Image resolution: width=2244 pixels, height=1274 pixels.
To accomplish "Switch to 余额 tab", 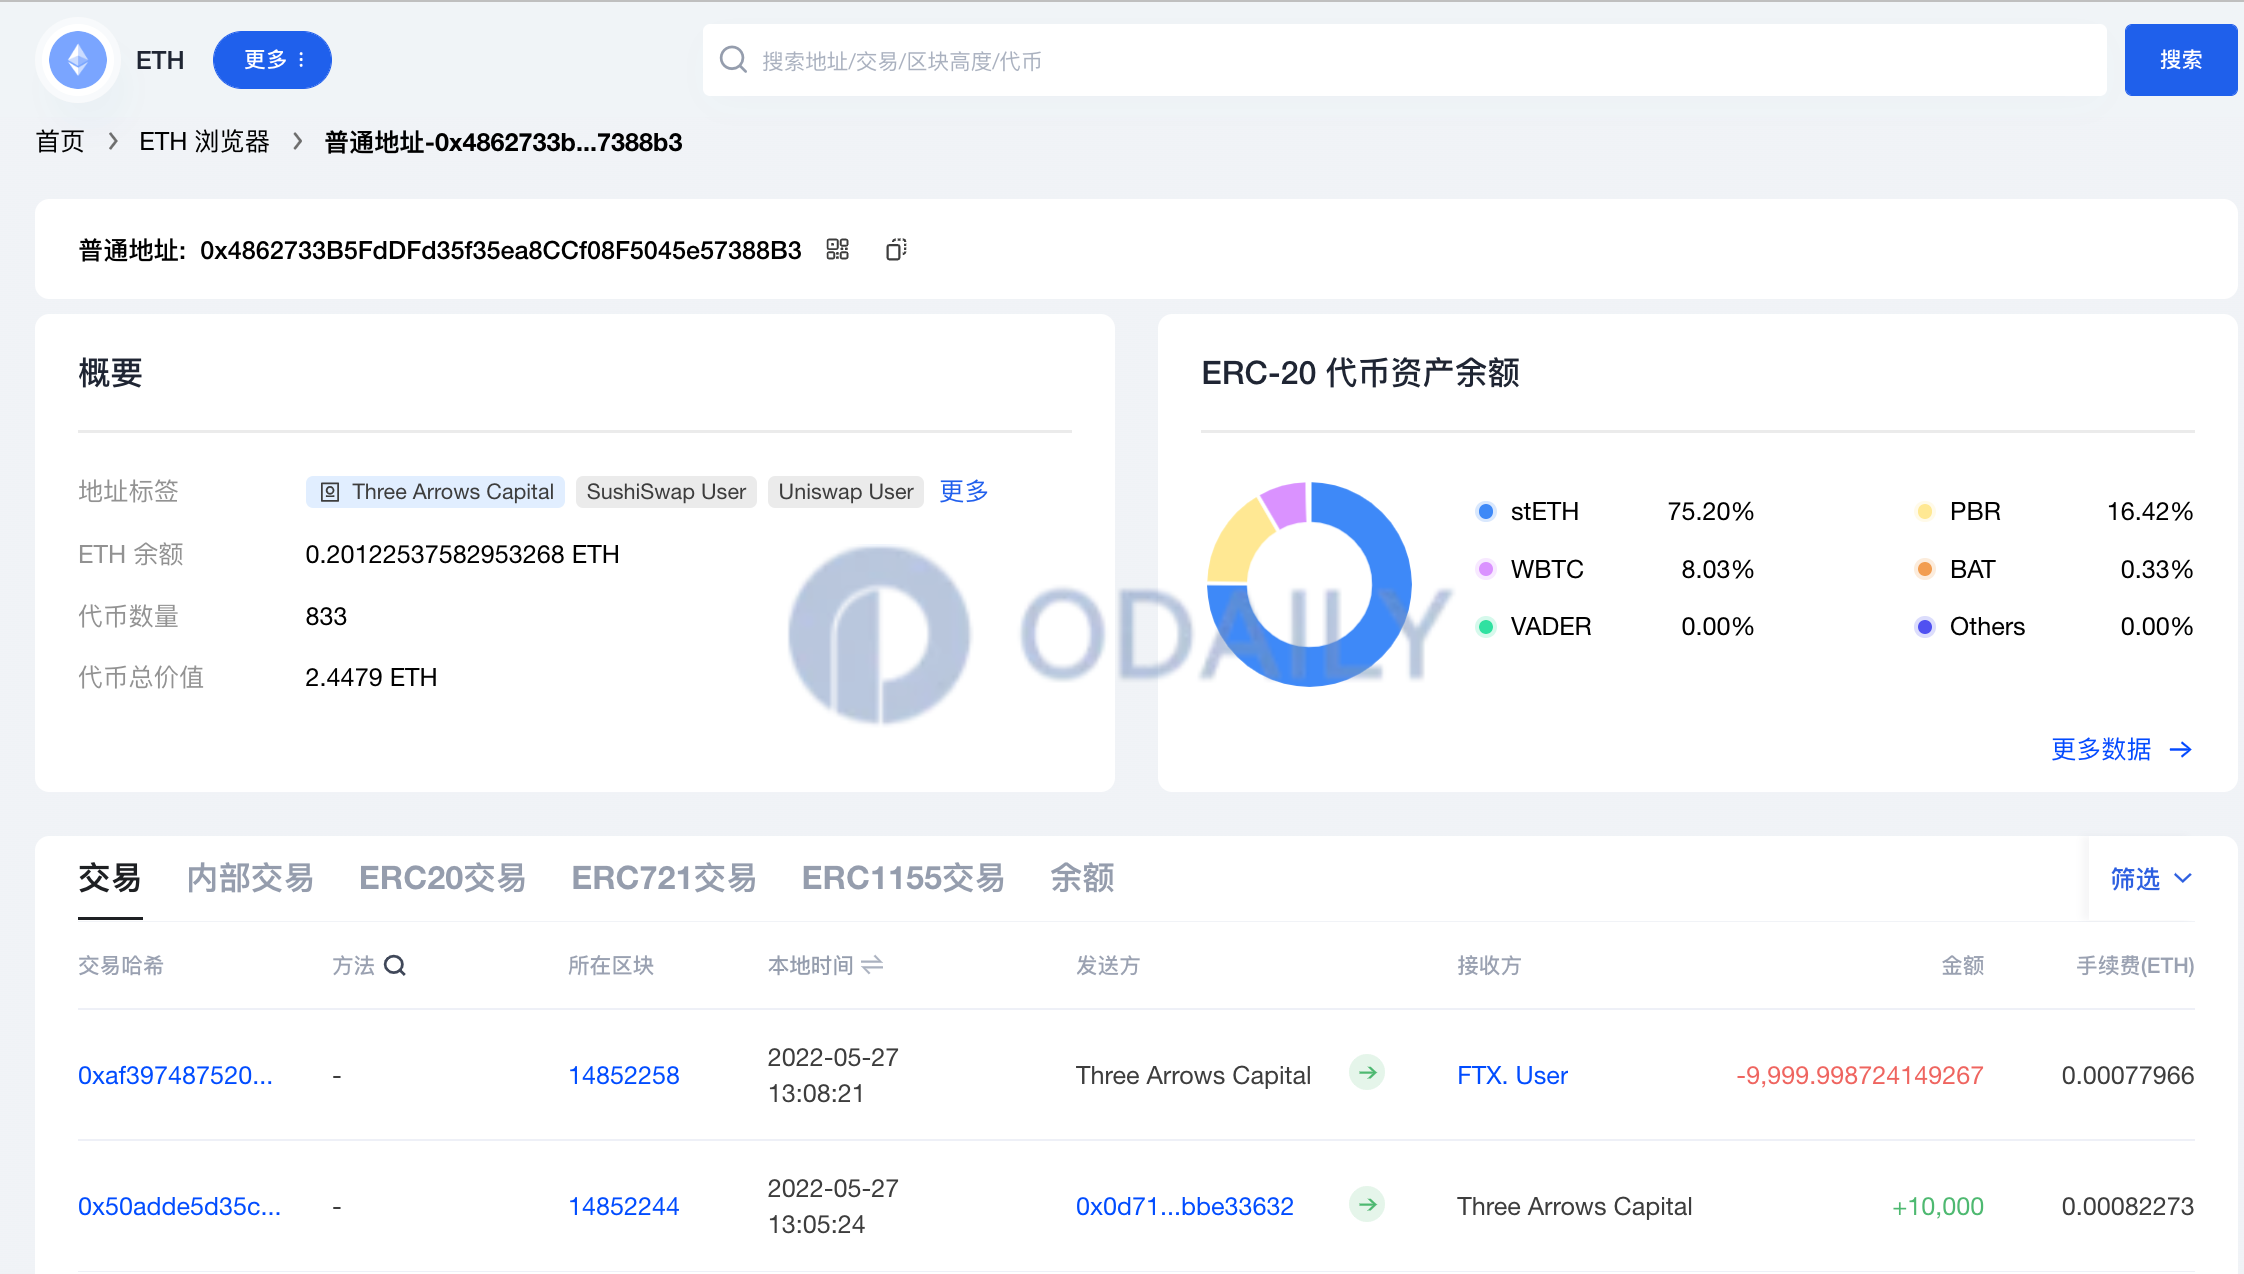I will [1082, 878].
